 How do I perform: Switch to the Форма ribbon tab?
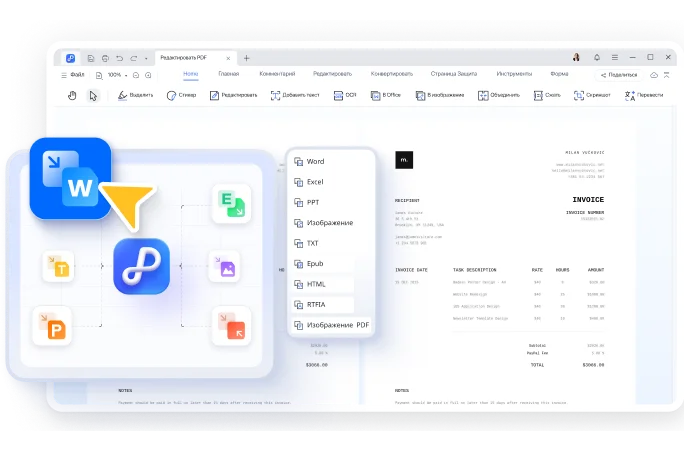[x=559, y=74]
